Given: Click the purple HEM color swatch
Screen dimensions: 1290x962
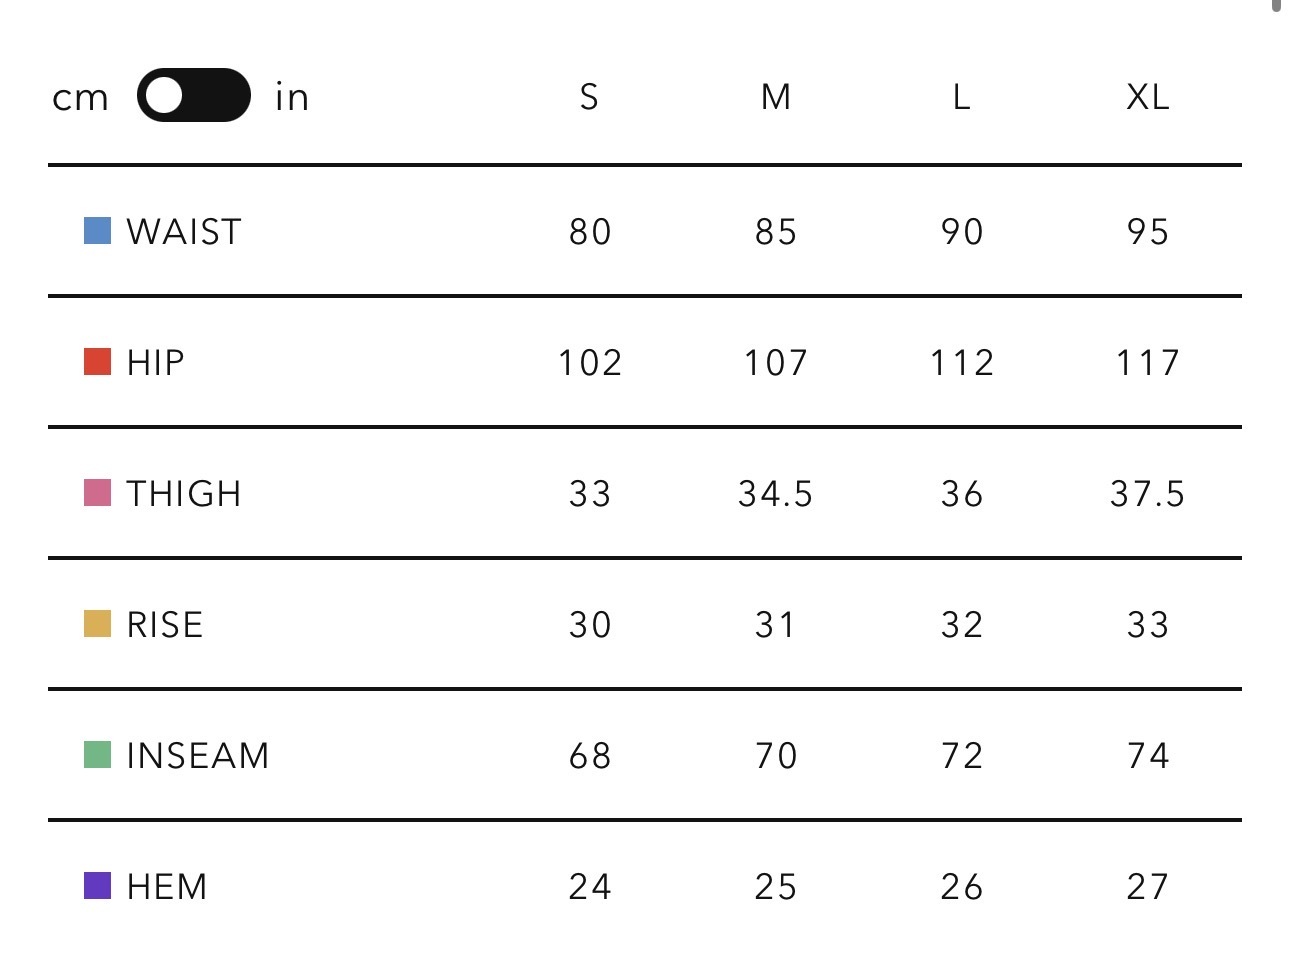Looking at the screenshot, I should pyautogui.click(x=97, y=886).
